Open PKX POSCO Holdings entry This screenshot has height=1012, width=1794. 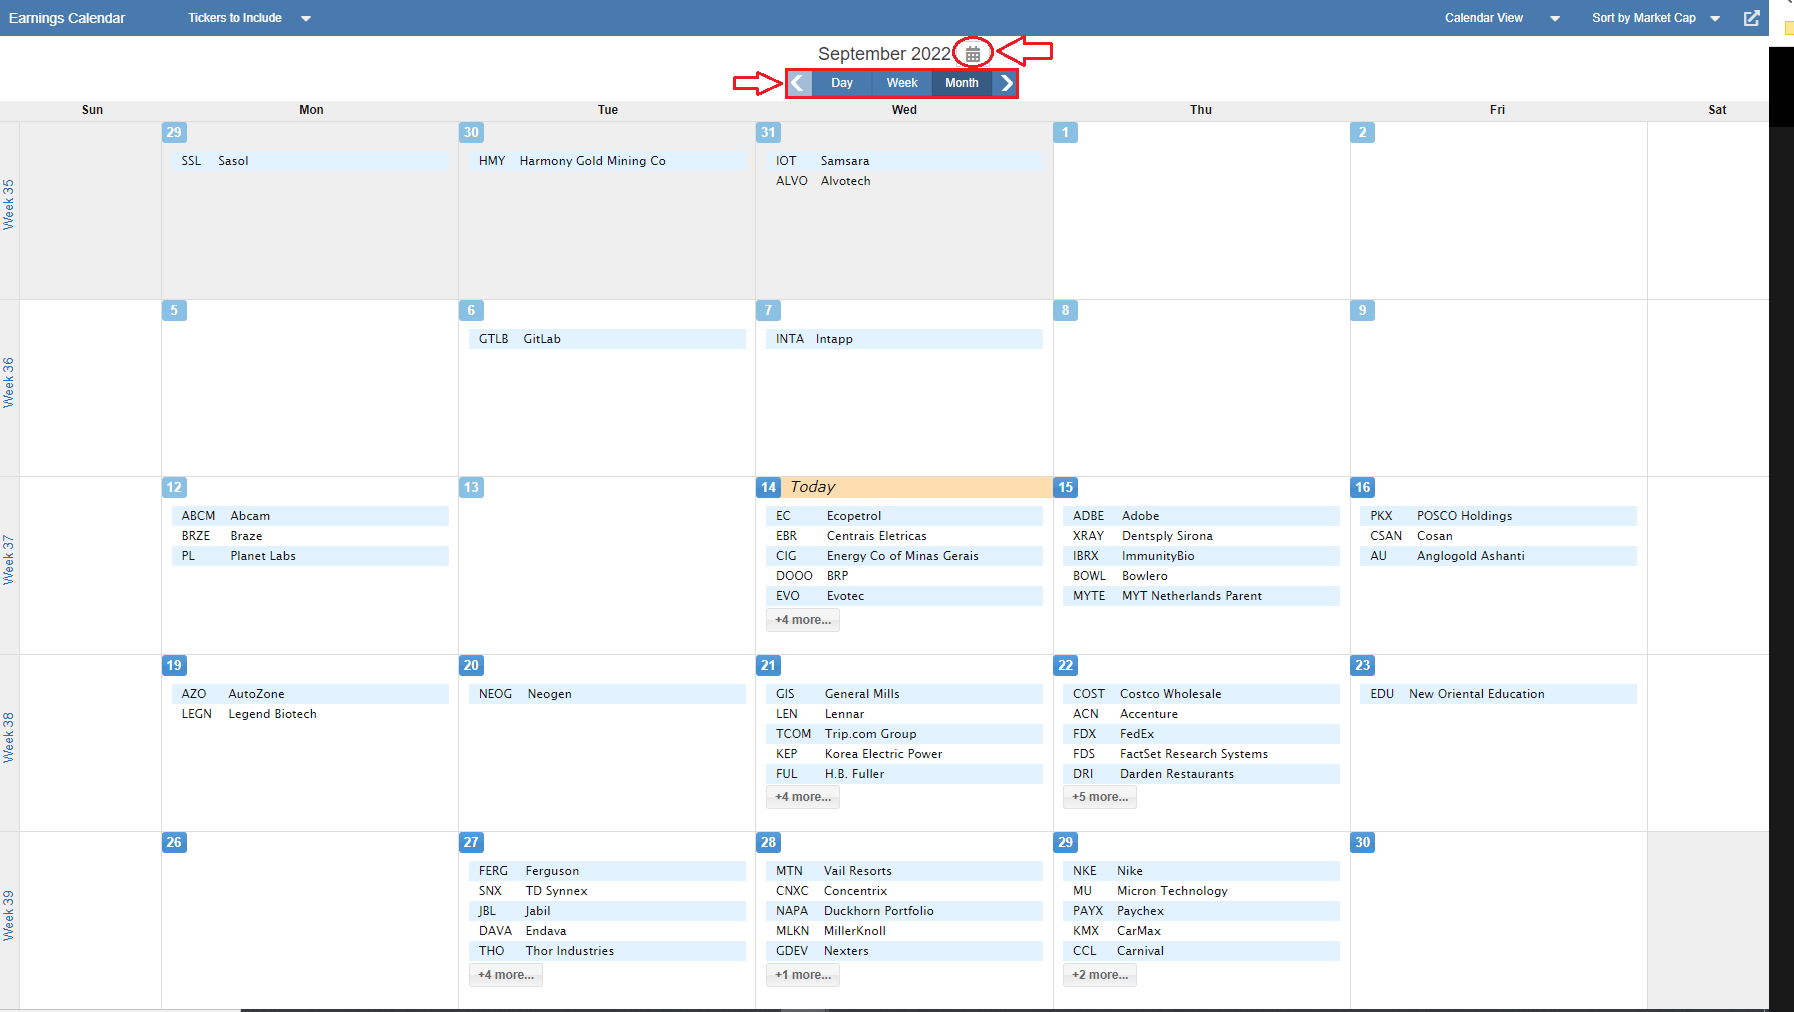pyautogui.click(x=1498, y=516)
